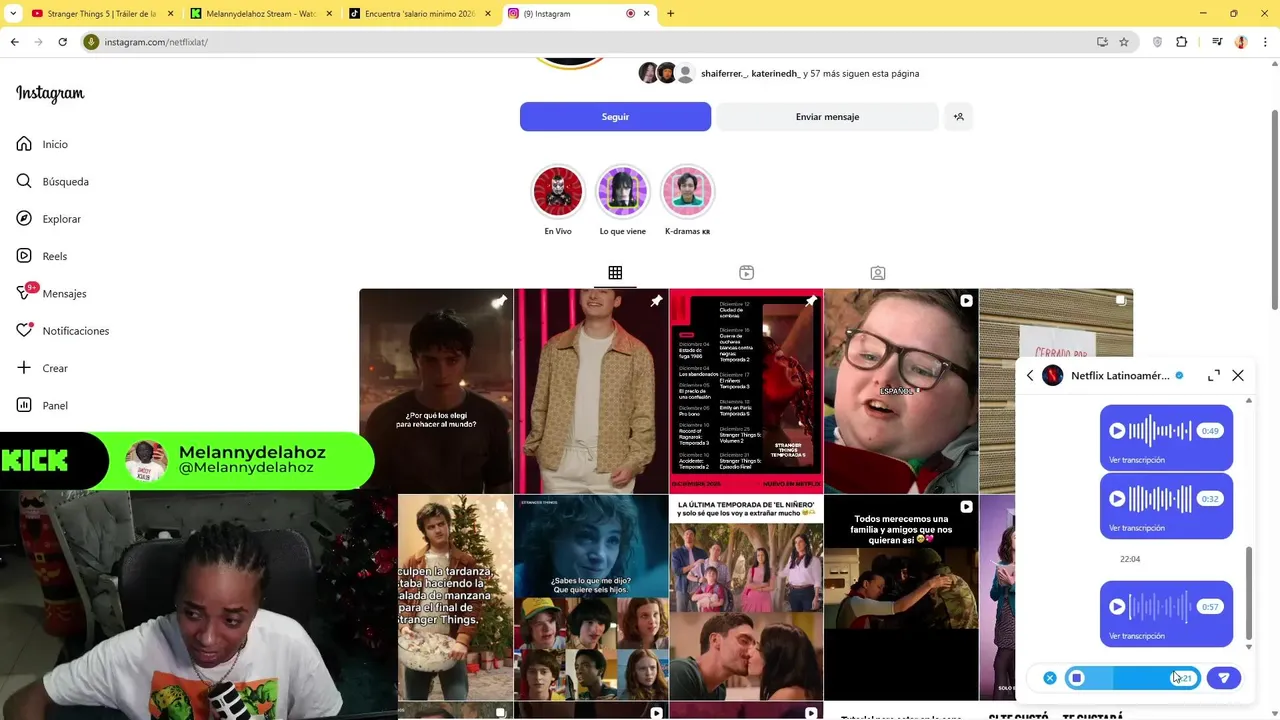Close the Stranger Things 5 tab
The image size is (1280, 720).
pos(170,14)
